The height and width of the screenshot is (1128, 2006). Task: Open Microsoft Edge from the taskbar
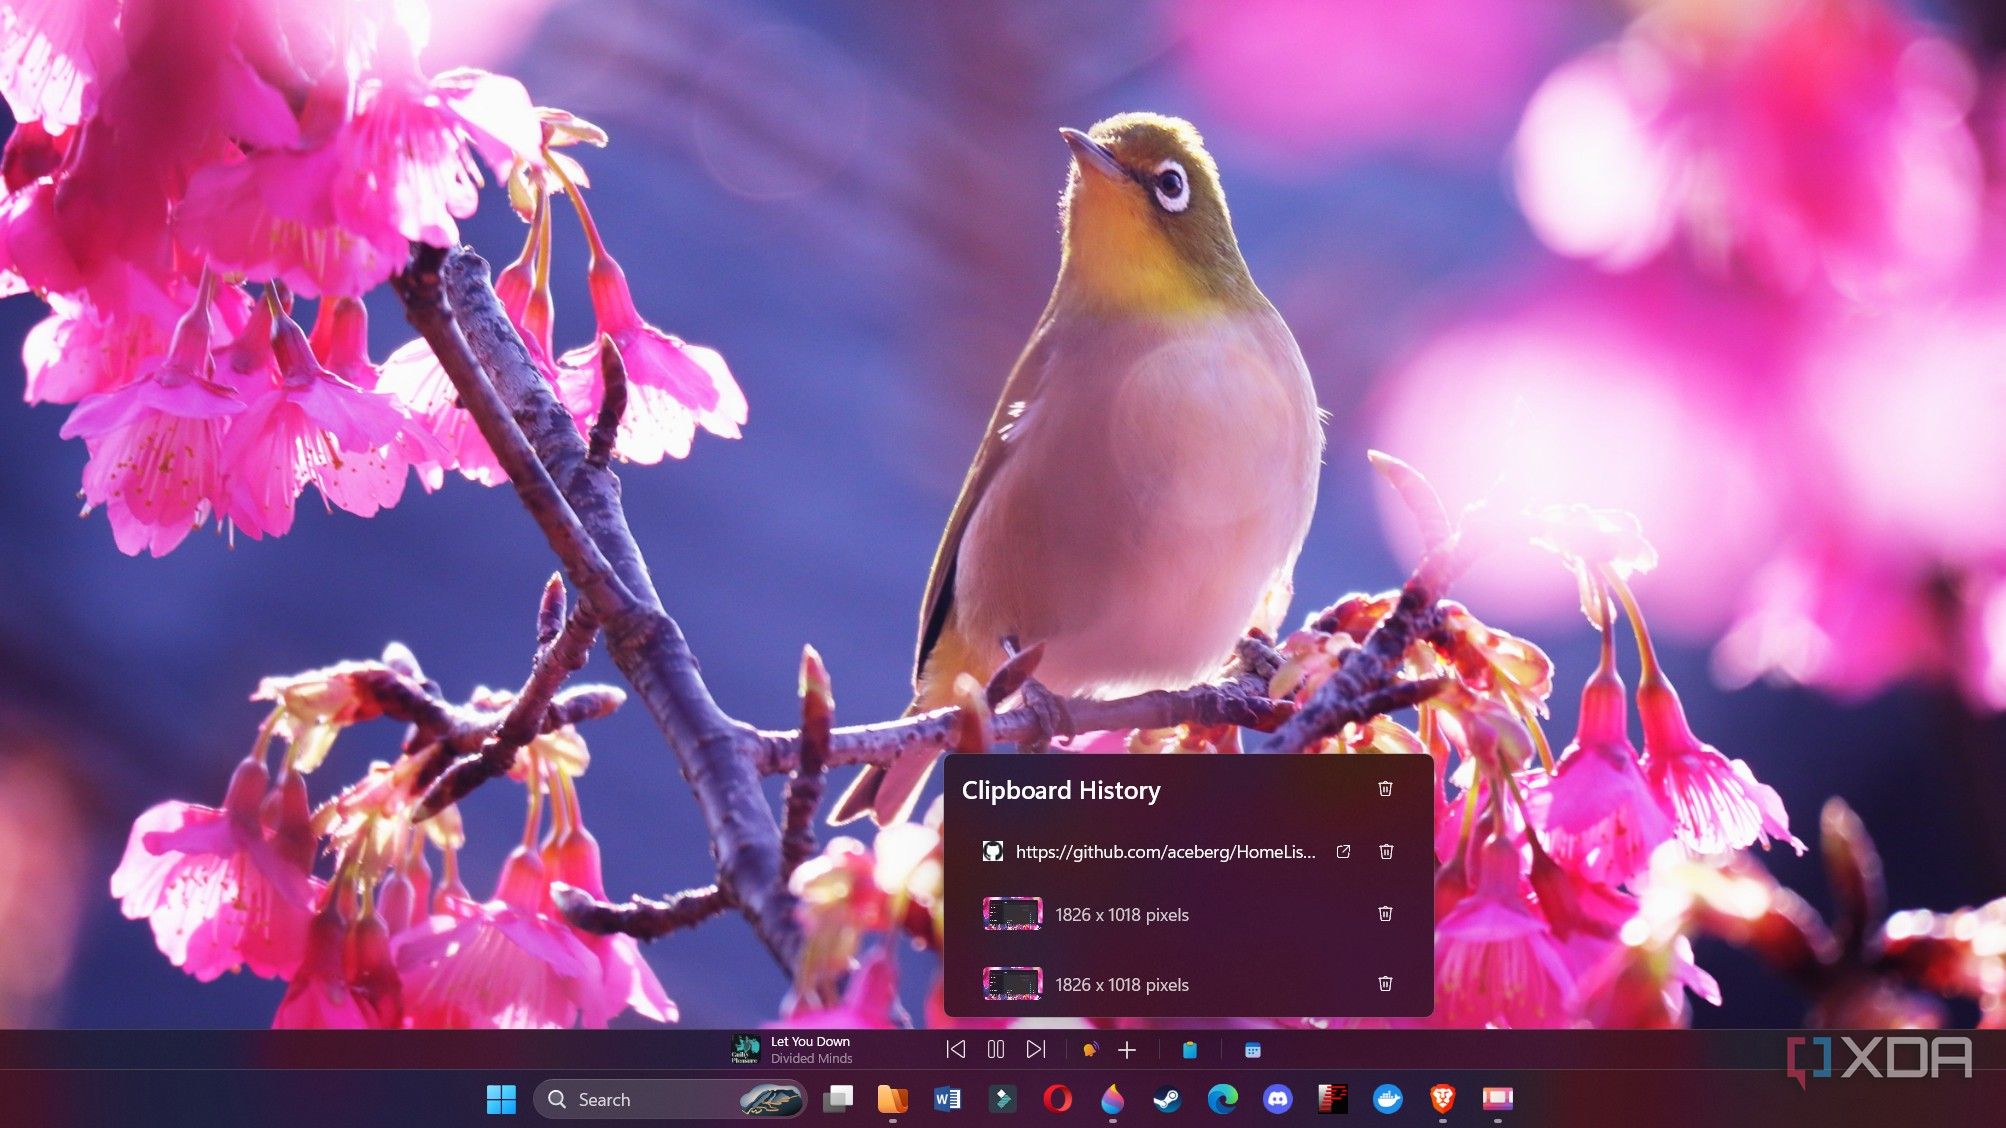[1222, 1099]
